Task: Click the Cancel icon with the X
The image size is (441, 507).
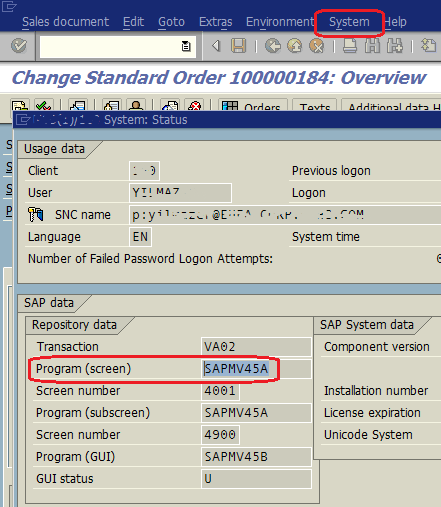Action: tap(317, 46)
